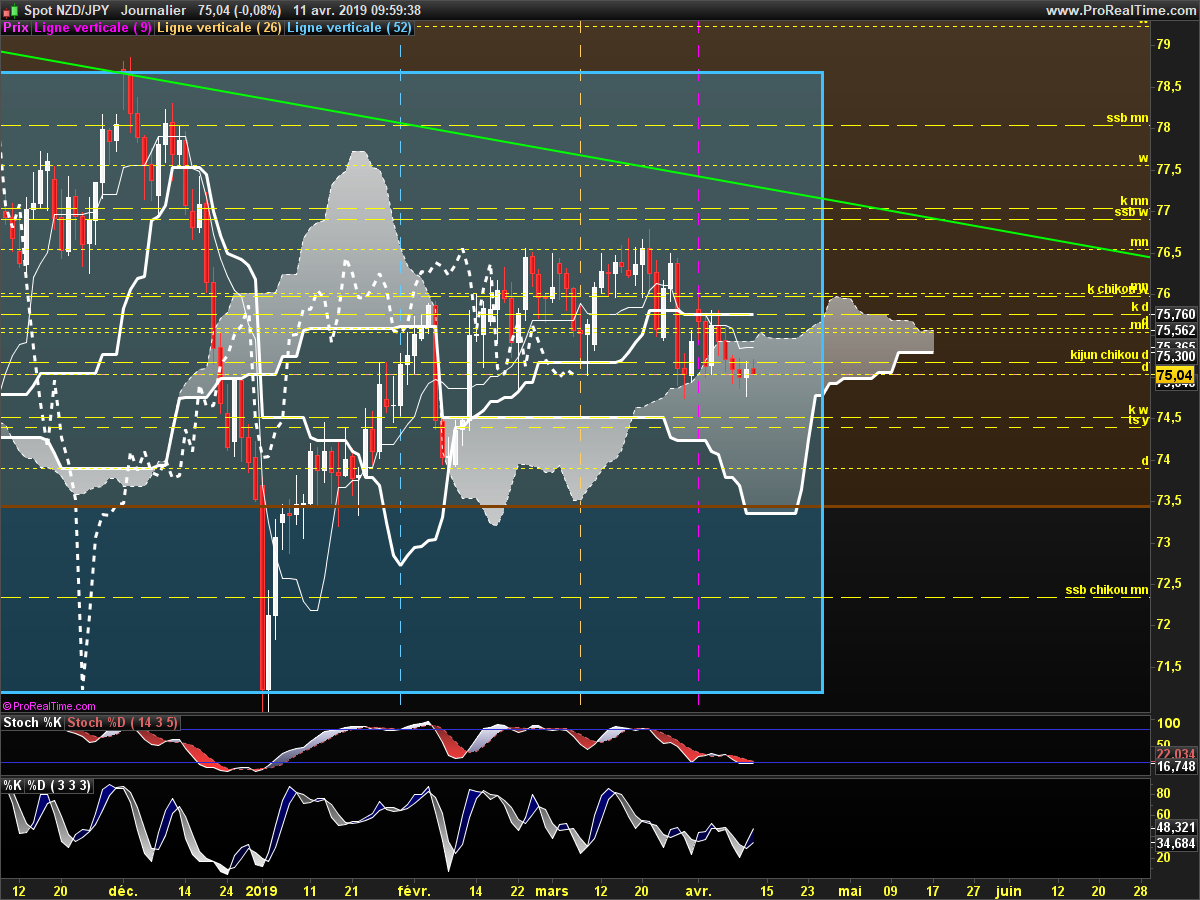Click the ©ProRealTime.com copyright link
Image resolution: width=1200 pixels, height=900 pixels.
pyautogui.click(x=49, y=706)
